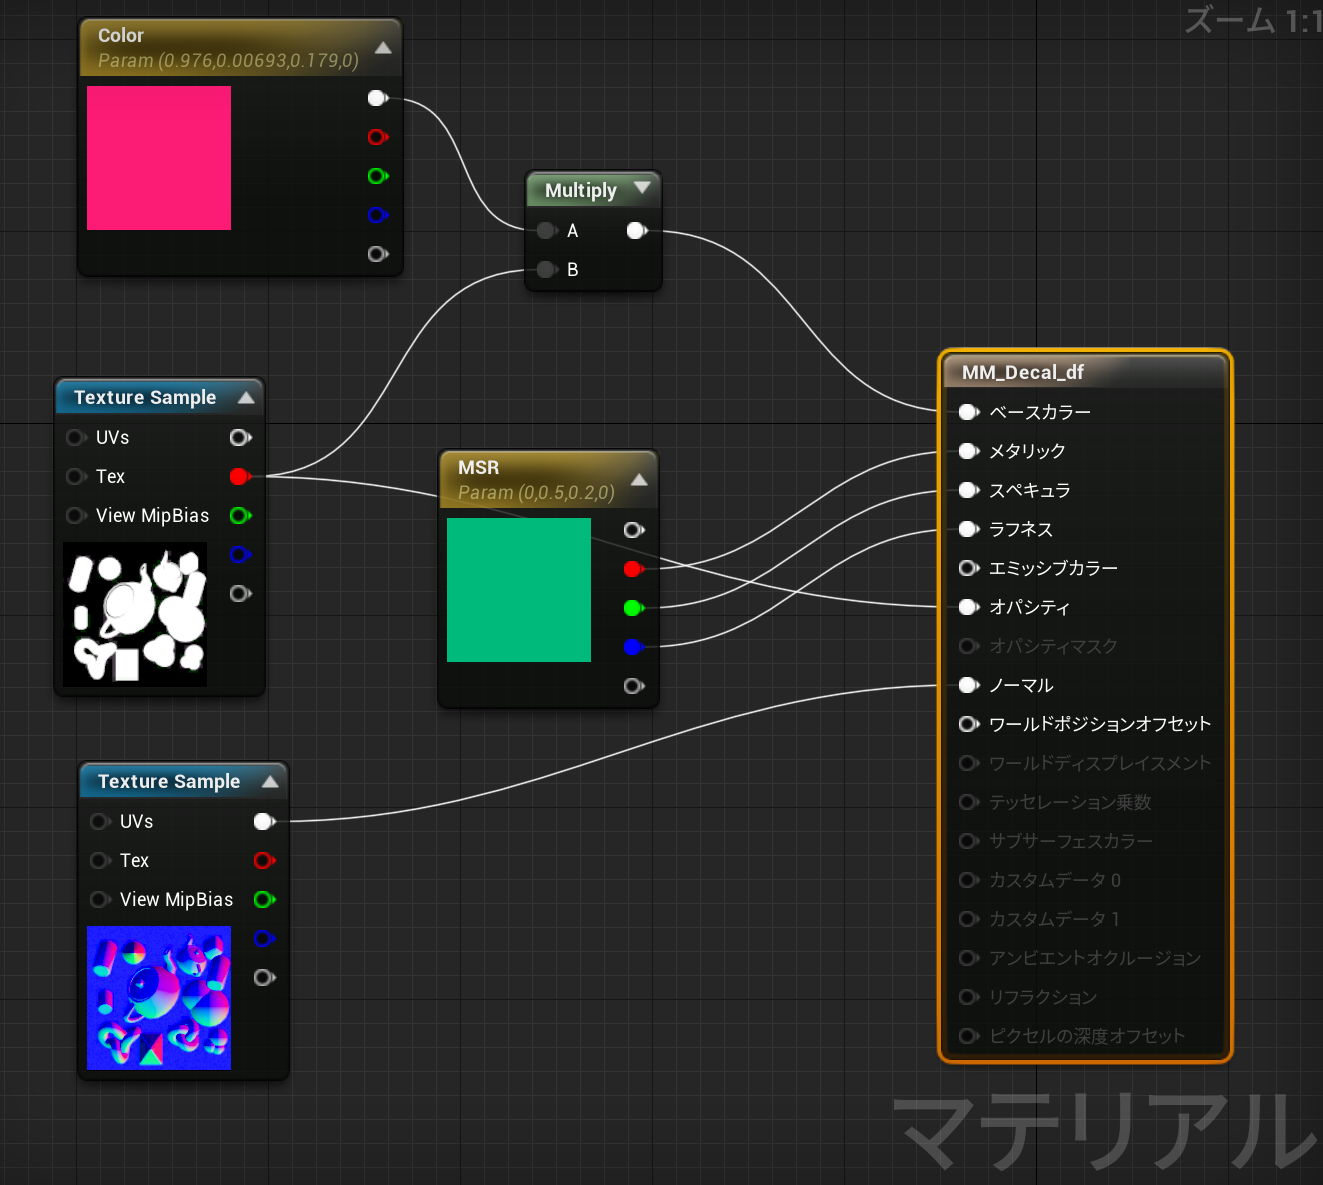1323x1185 pixels.
Task: Click the green swatch inside the MSR node
Action: [x=518, y=590]
